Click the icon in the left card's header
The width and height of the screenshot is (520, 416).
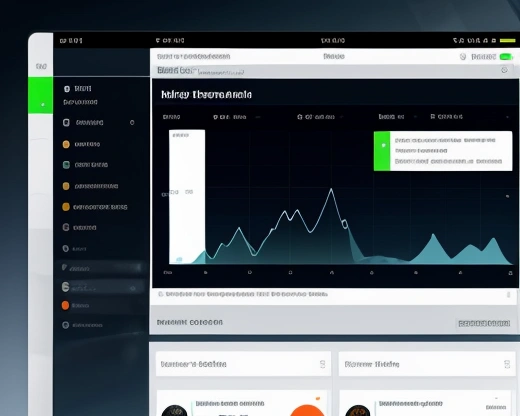pyautogui.click(x=322, y=364)
